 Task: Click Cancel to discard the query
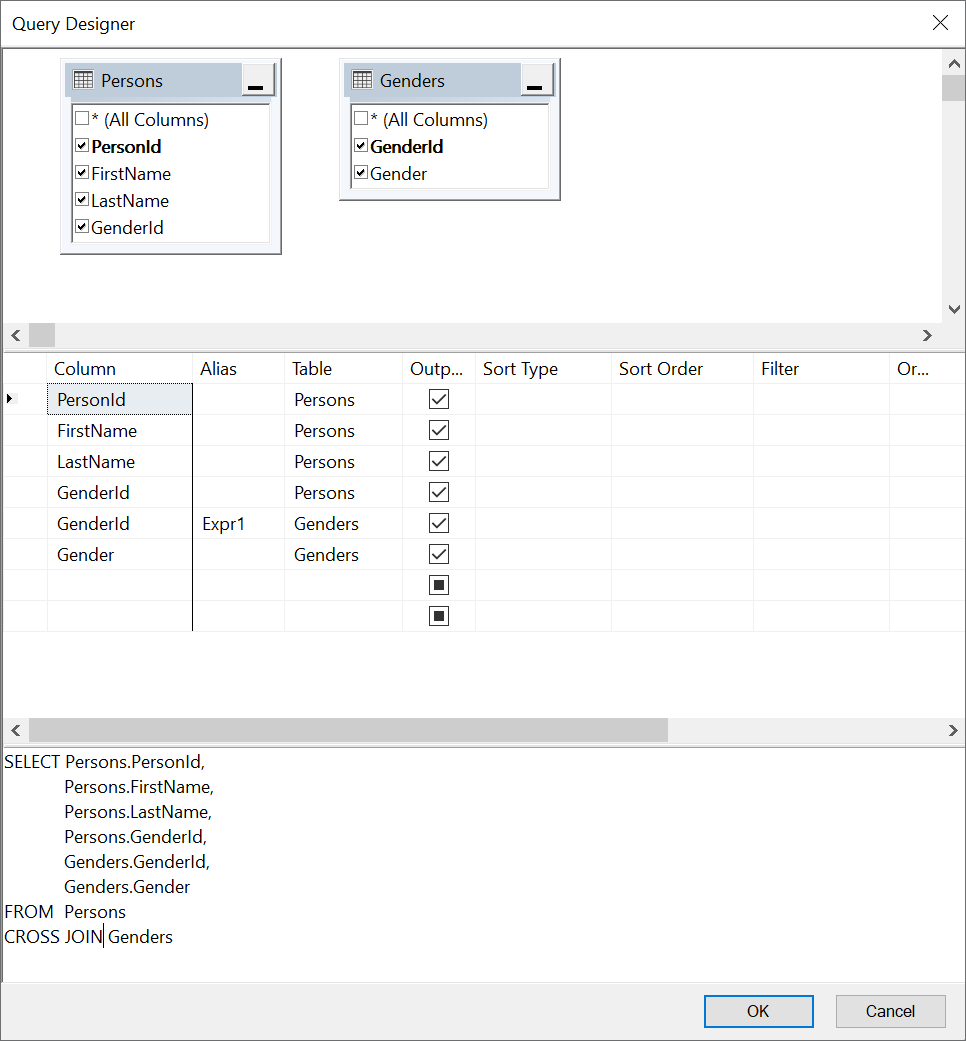click(890, 1010)
